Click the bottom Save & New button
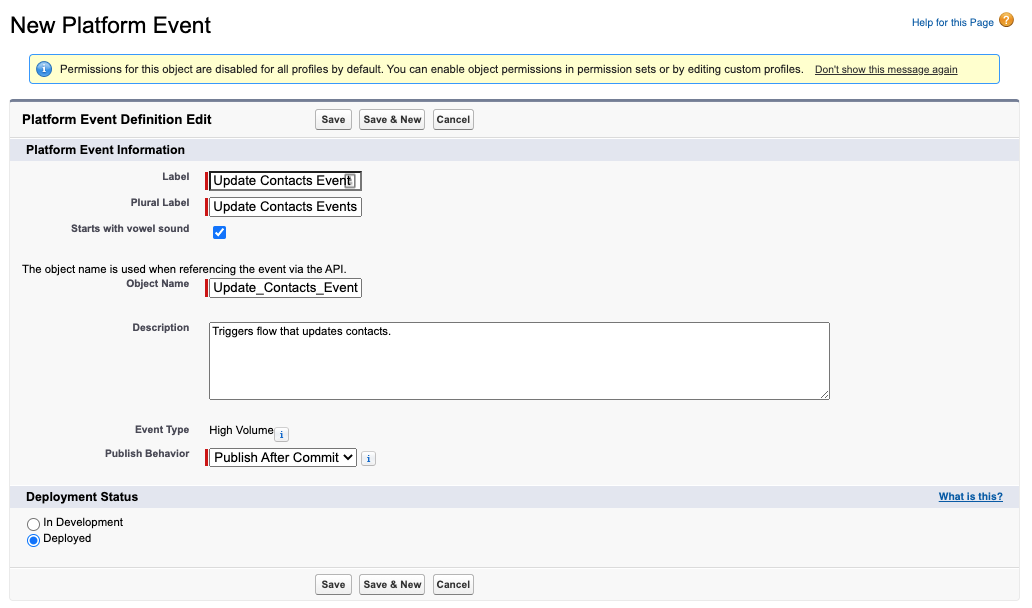Viewport: 1032px width, 608px height. pyautogui.click(x=392, y=585)
